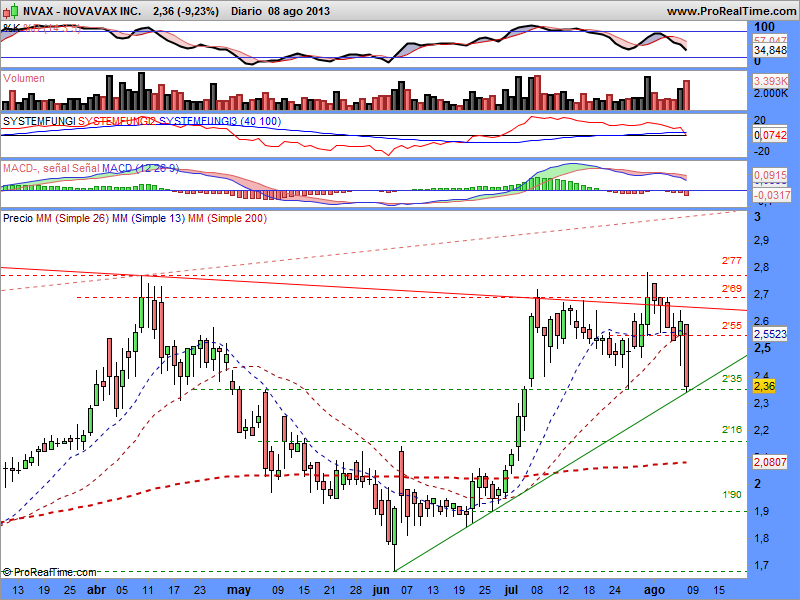Screen dimensions: 800x600
Task: Click the '1,7' price axis label
Action: tap(762, 565)
